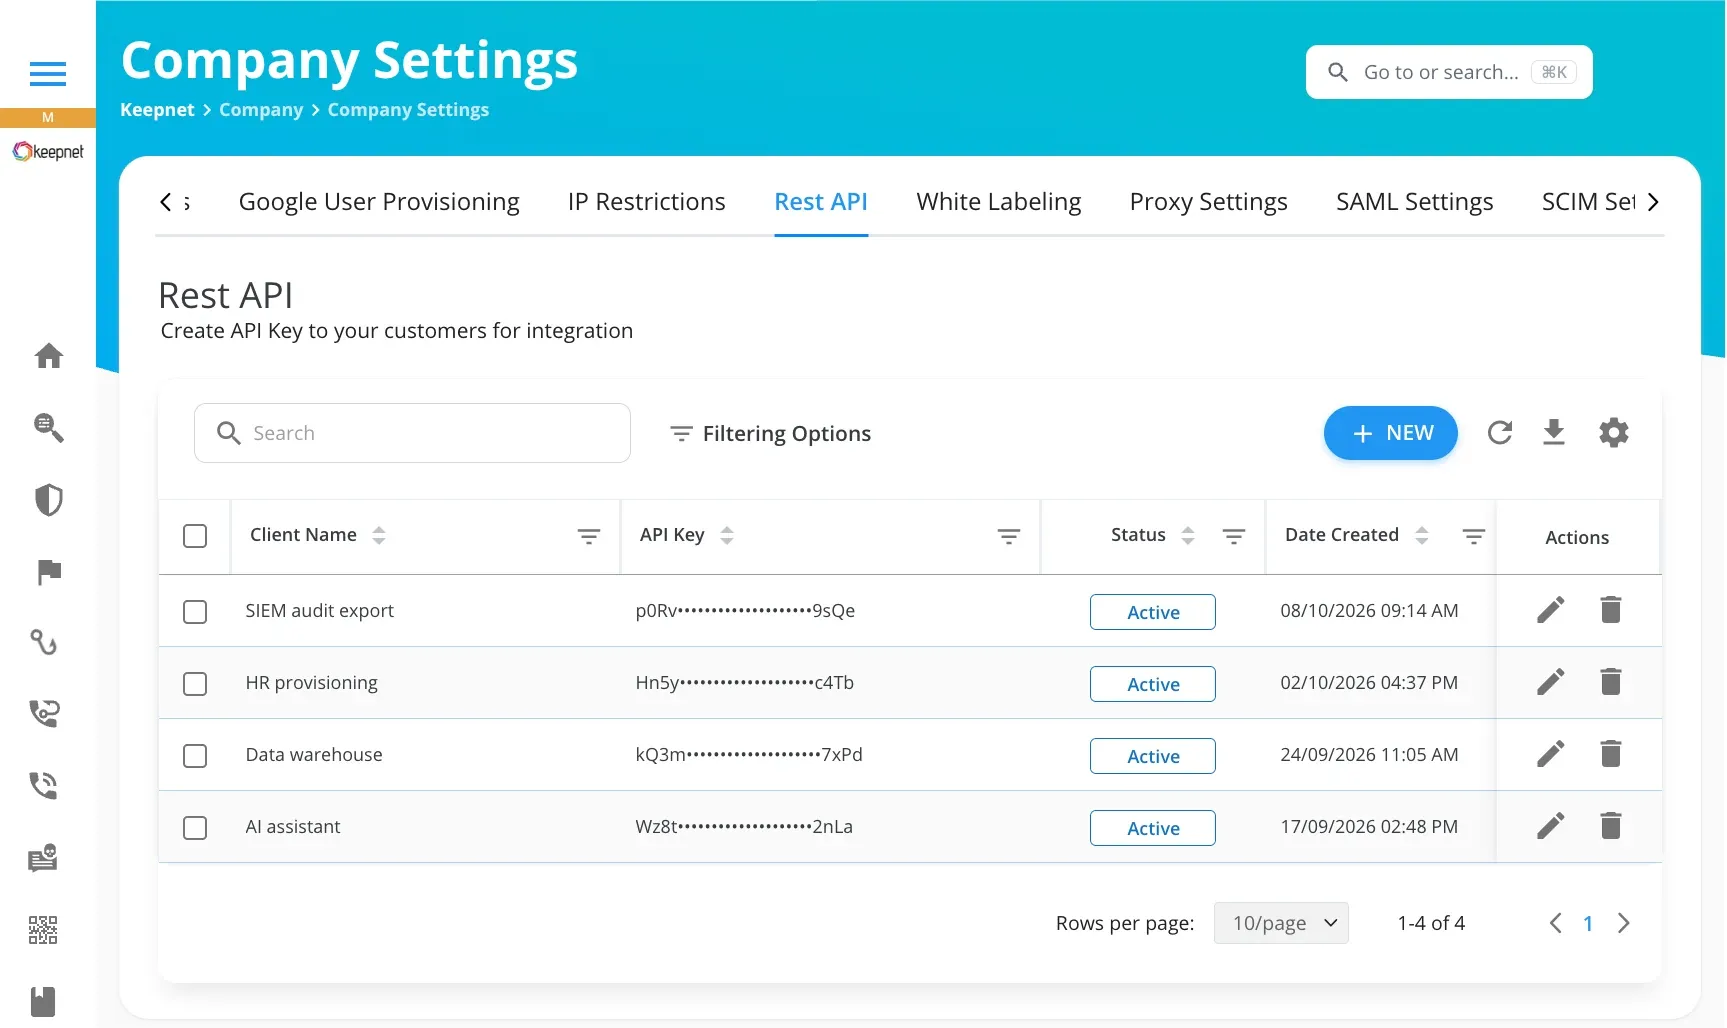Viewport: 1727px width, 1028px height.
Task: Open the book sidebar icon at bottom
Action: coord(43,1001)
